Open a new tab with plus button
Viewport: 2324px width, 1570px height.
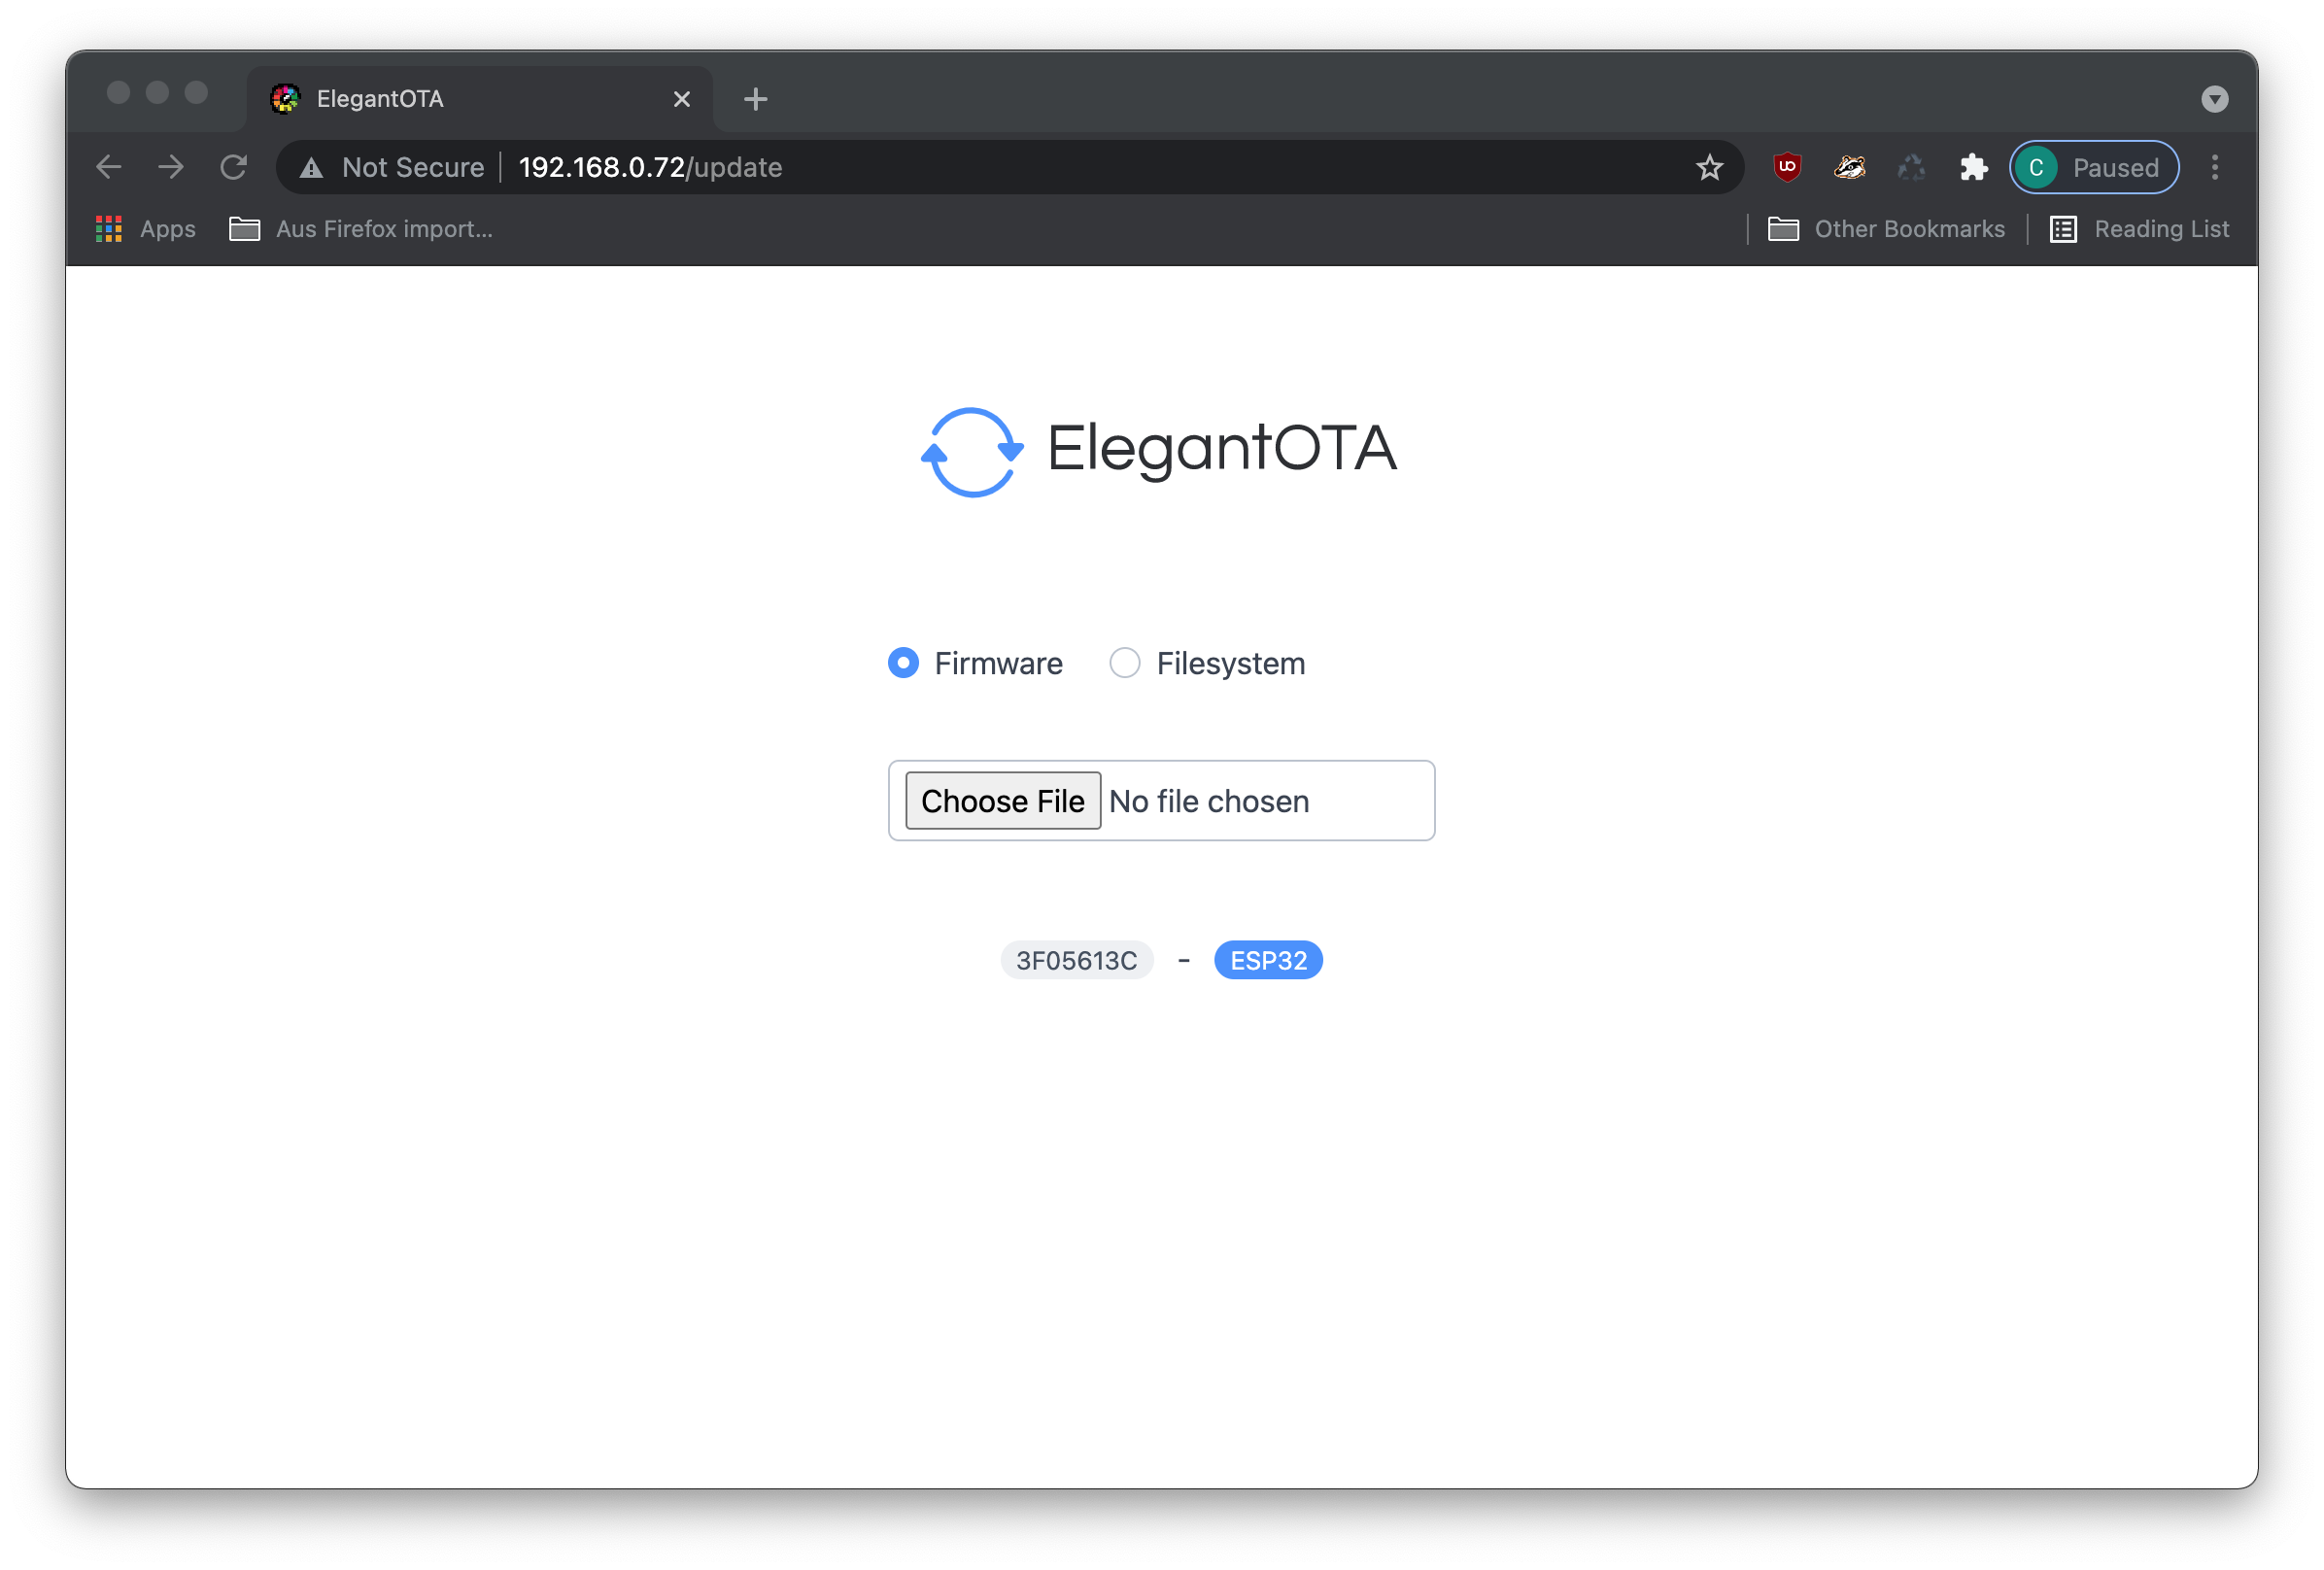click(x=756, y=99)
